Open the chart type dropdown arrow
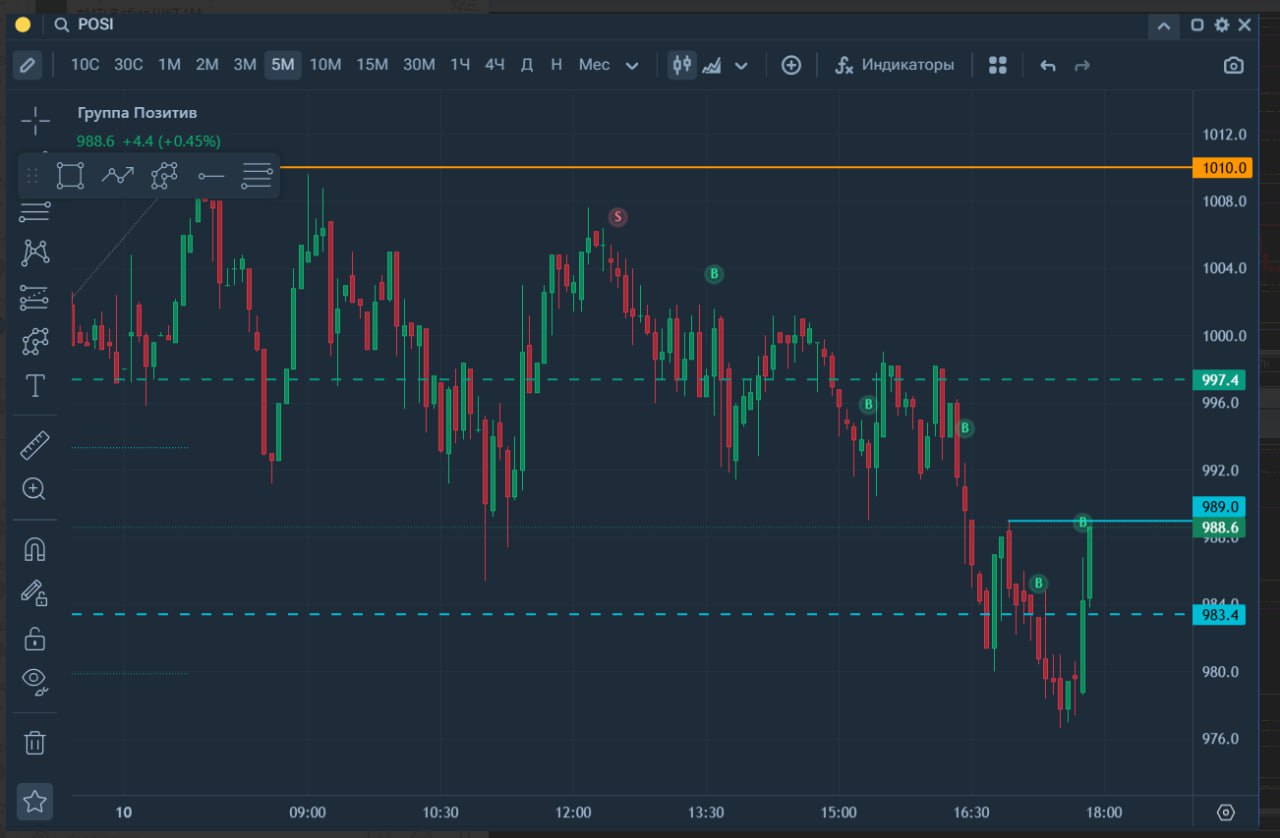Screen dimensions: 1280x838 click(x=741, y=66)
